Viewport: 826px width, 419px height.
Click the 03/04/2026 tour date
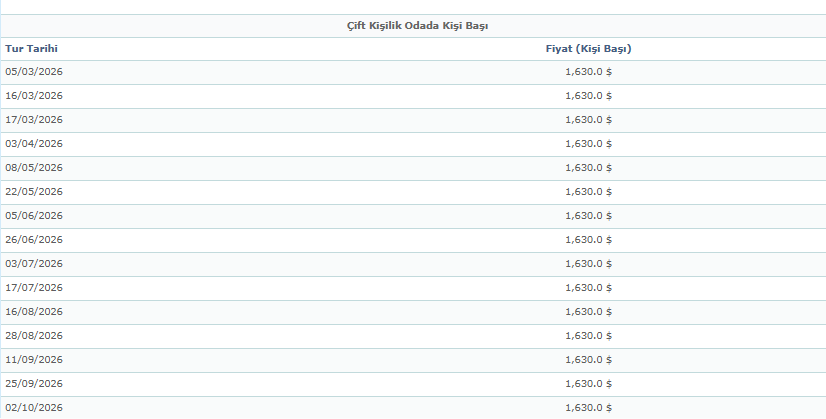click(34, 144)
